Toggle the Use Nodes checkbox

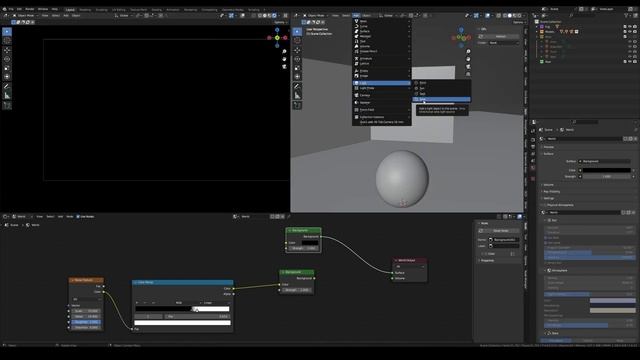coord(78,217)
